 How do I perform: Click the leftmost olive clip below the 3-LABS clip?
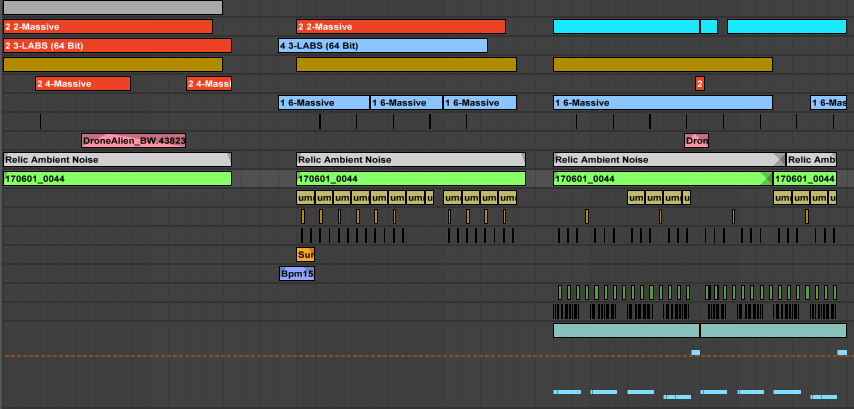click(x=112, y=65)
